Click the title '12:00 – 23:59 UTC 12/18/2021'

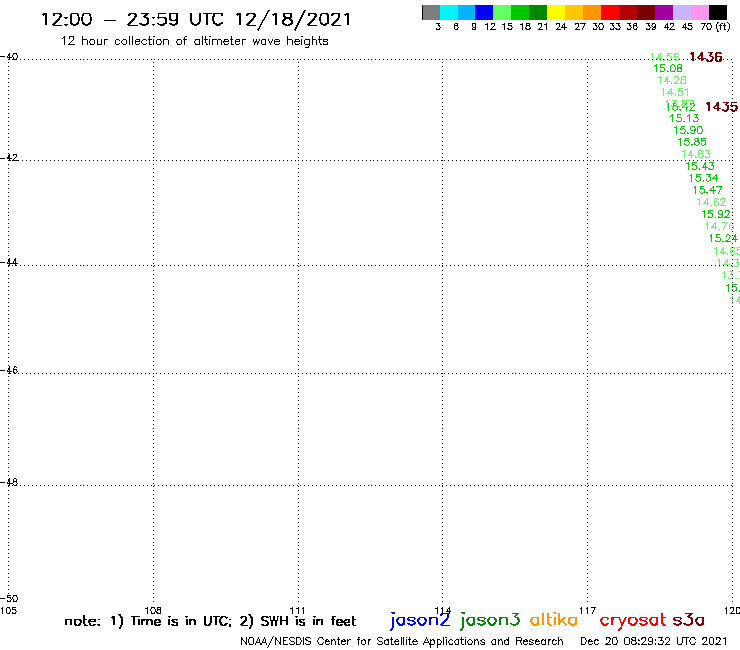[196, 20]
